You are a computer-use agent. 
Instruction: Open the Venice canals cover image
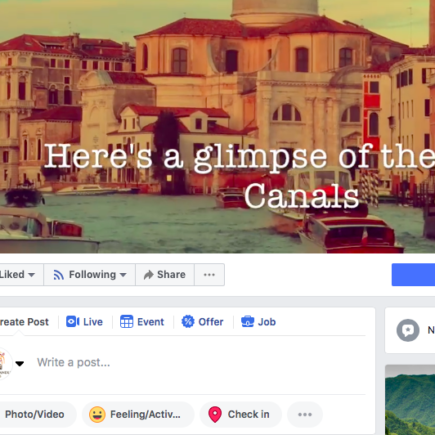tap(217, 126)
